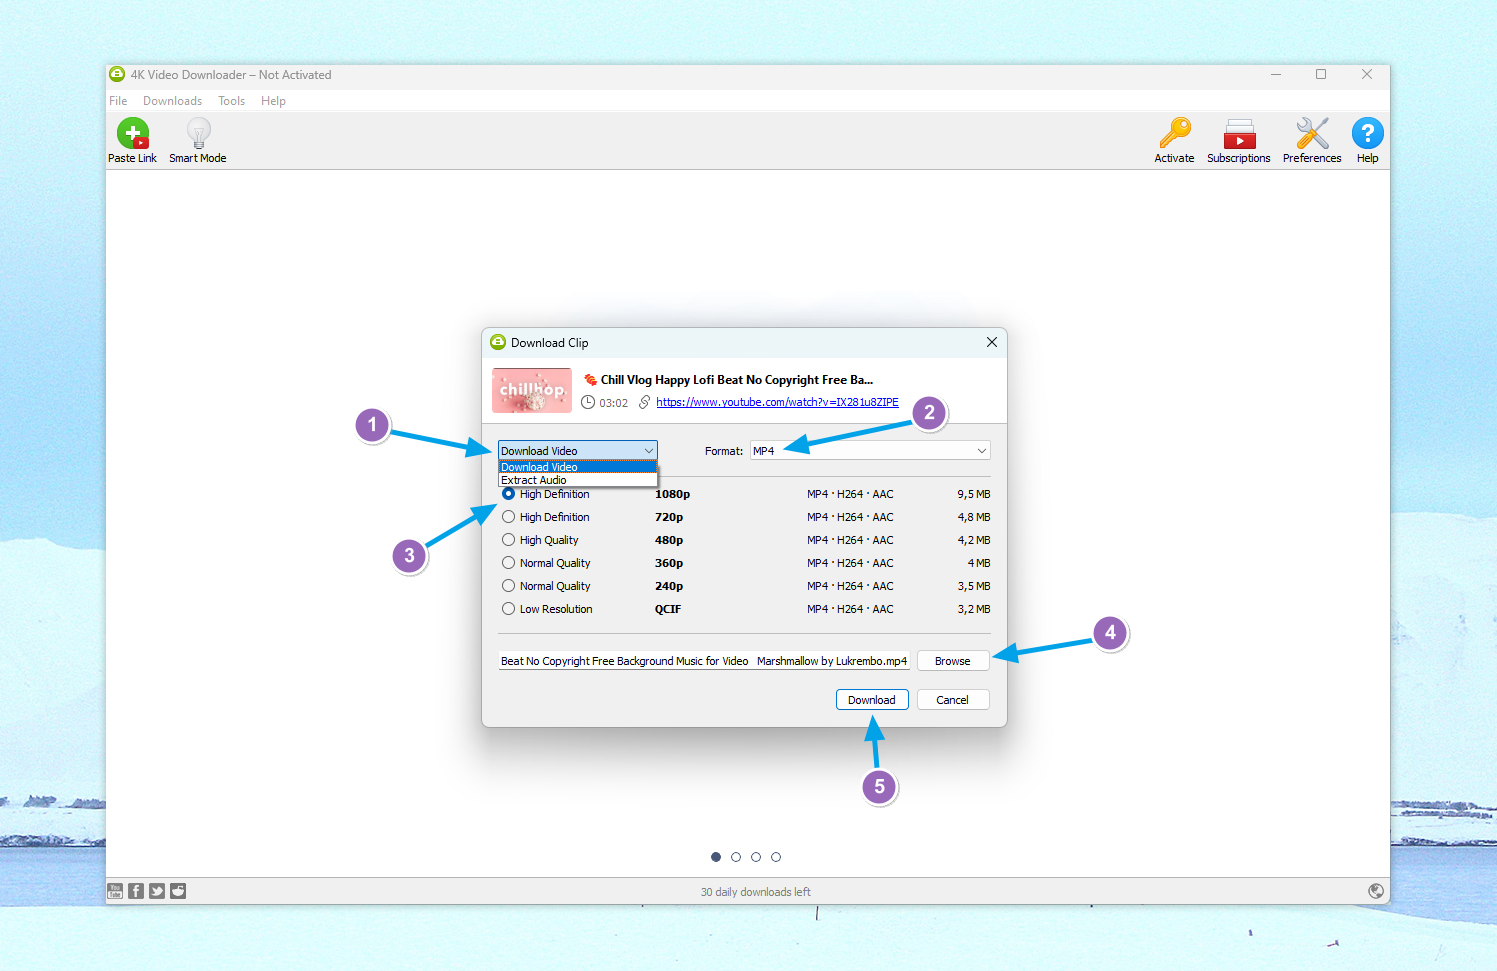This screenshot has height=971, width=1497.
Task: Toggle Smart Mode lightbulb icon
Action: pyautogui.click(x=198, y=134)
